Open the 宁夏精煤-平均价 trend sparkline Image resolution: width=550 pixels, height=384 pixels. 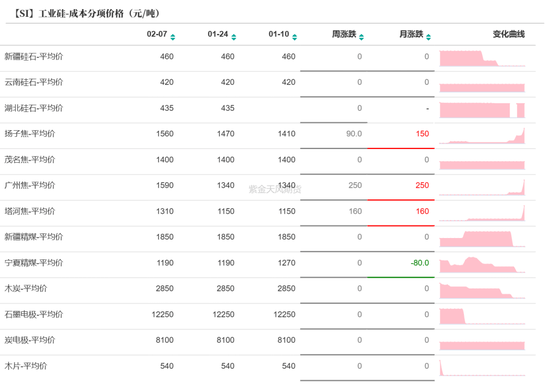482,265
